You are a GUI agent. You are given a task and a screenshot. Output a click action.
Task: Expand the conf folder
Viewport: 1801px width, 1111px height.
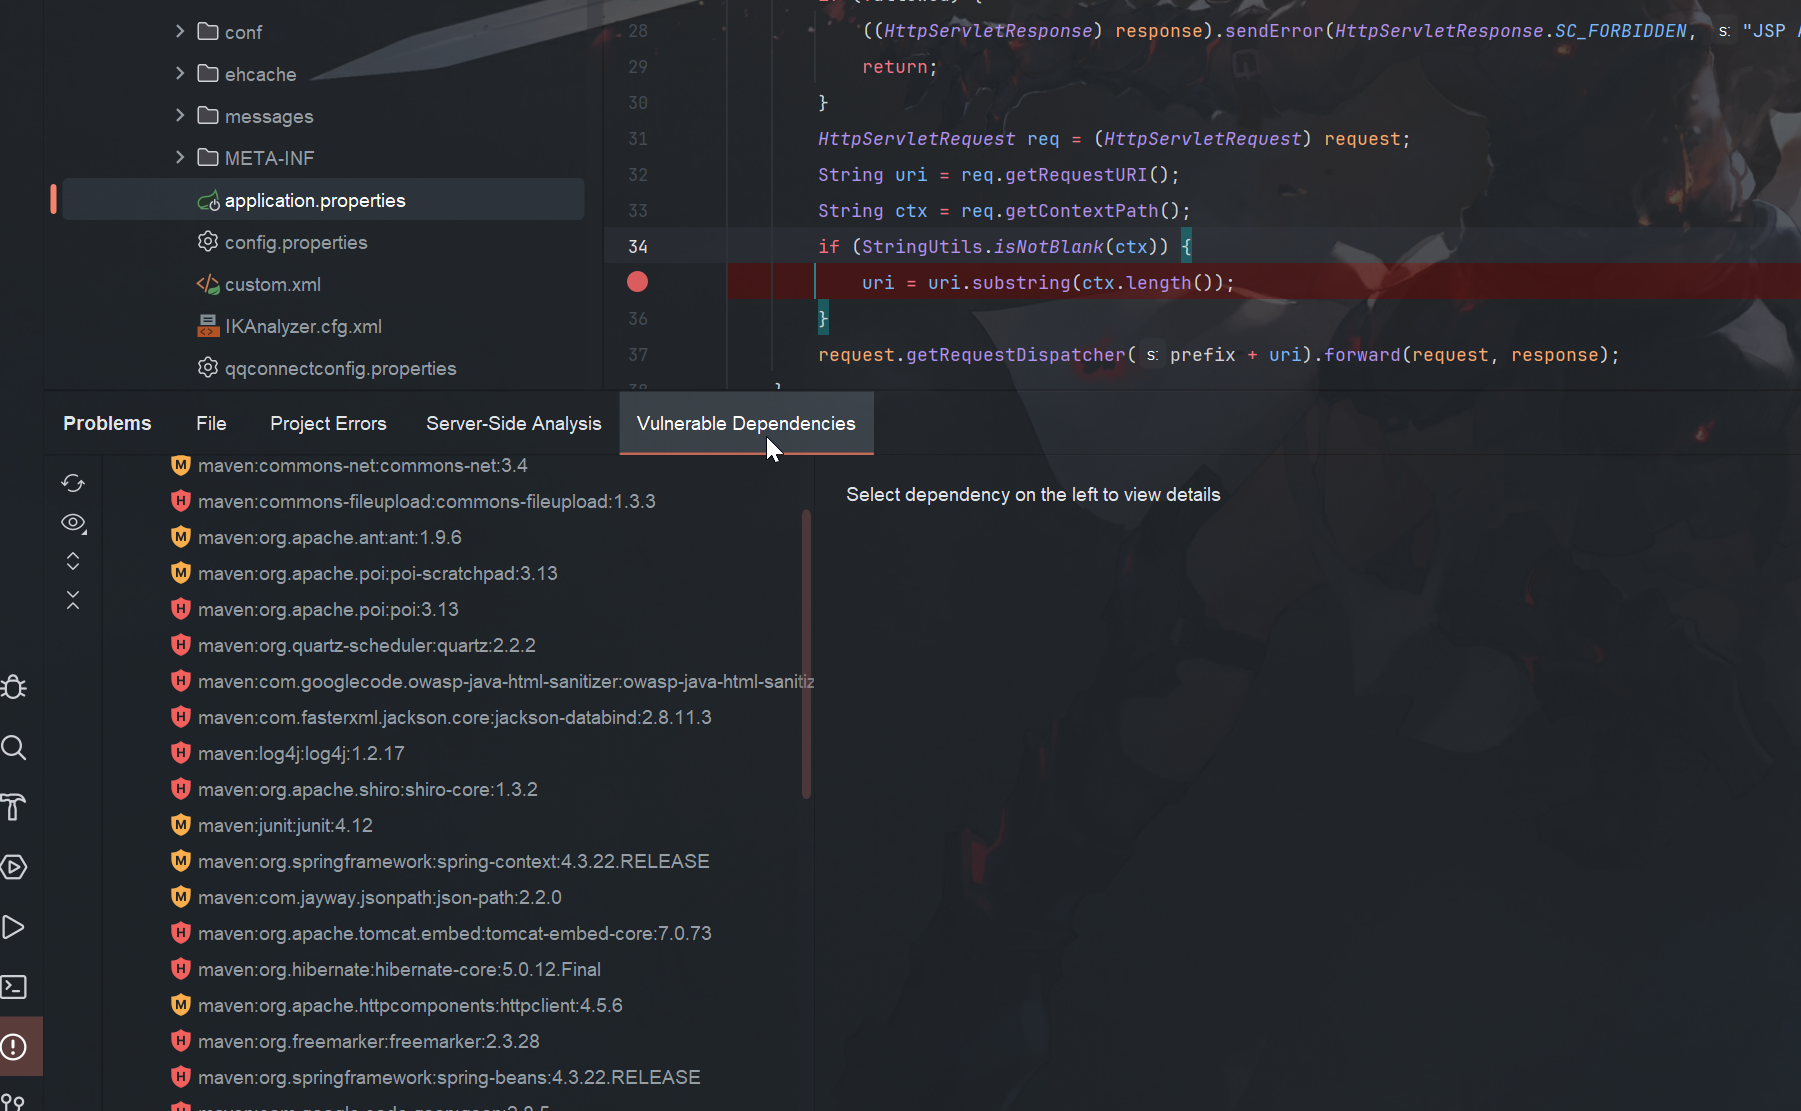pos(180,32)
